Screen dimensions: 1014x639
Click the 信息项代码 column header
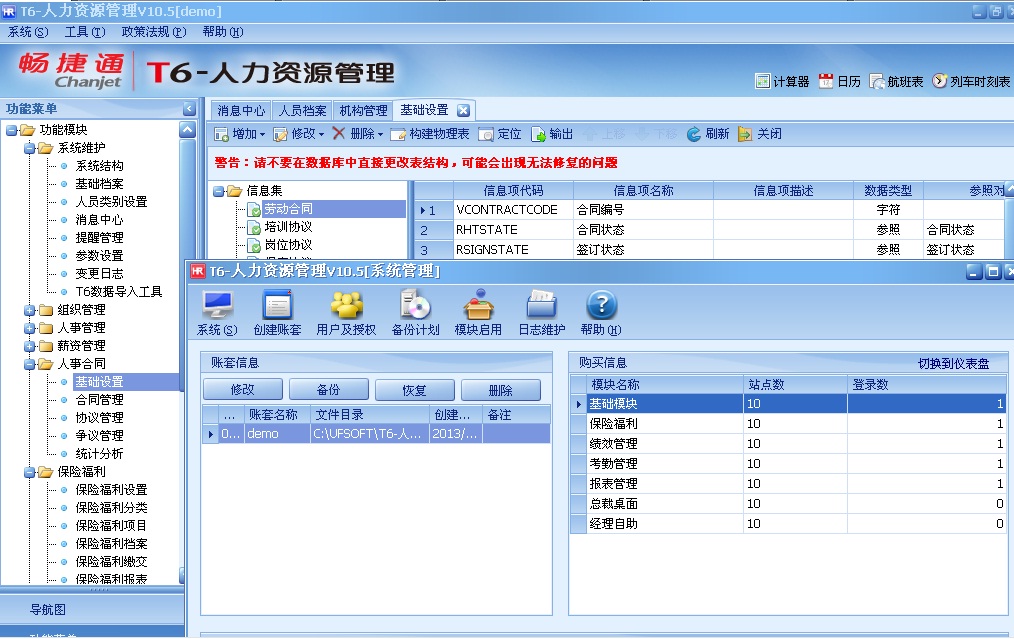513,191
